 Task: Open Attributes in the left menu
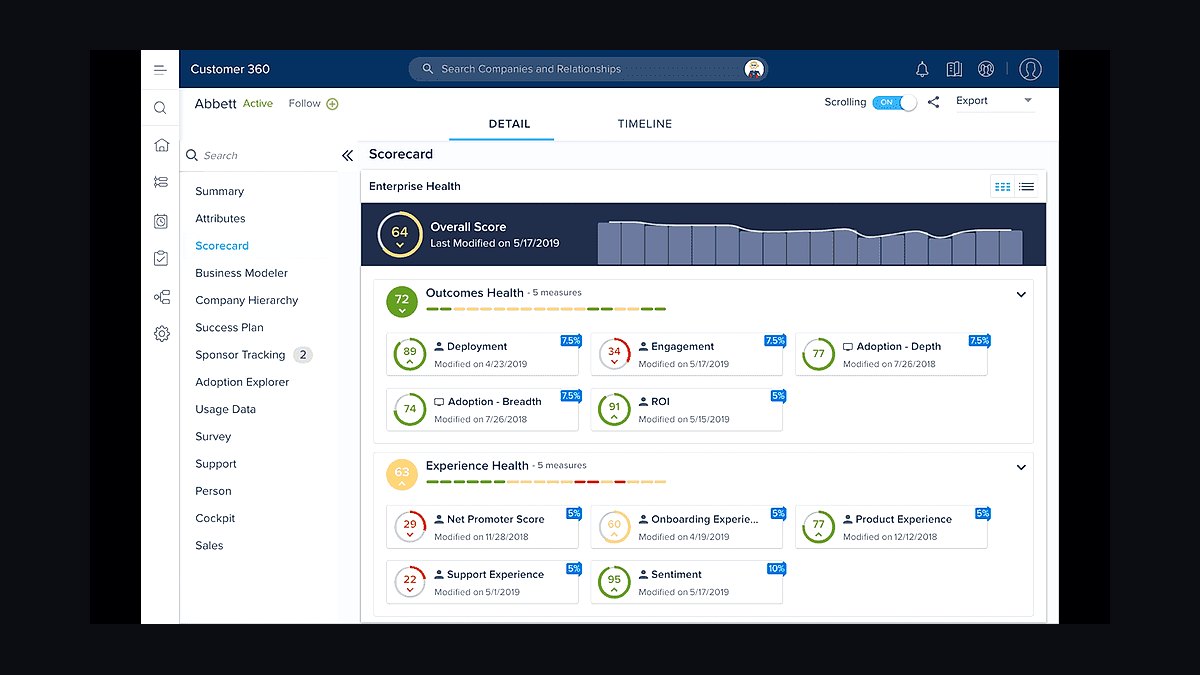(220, 218)
